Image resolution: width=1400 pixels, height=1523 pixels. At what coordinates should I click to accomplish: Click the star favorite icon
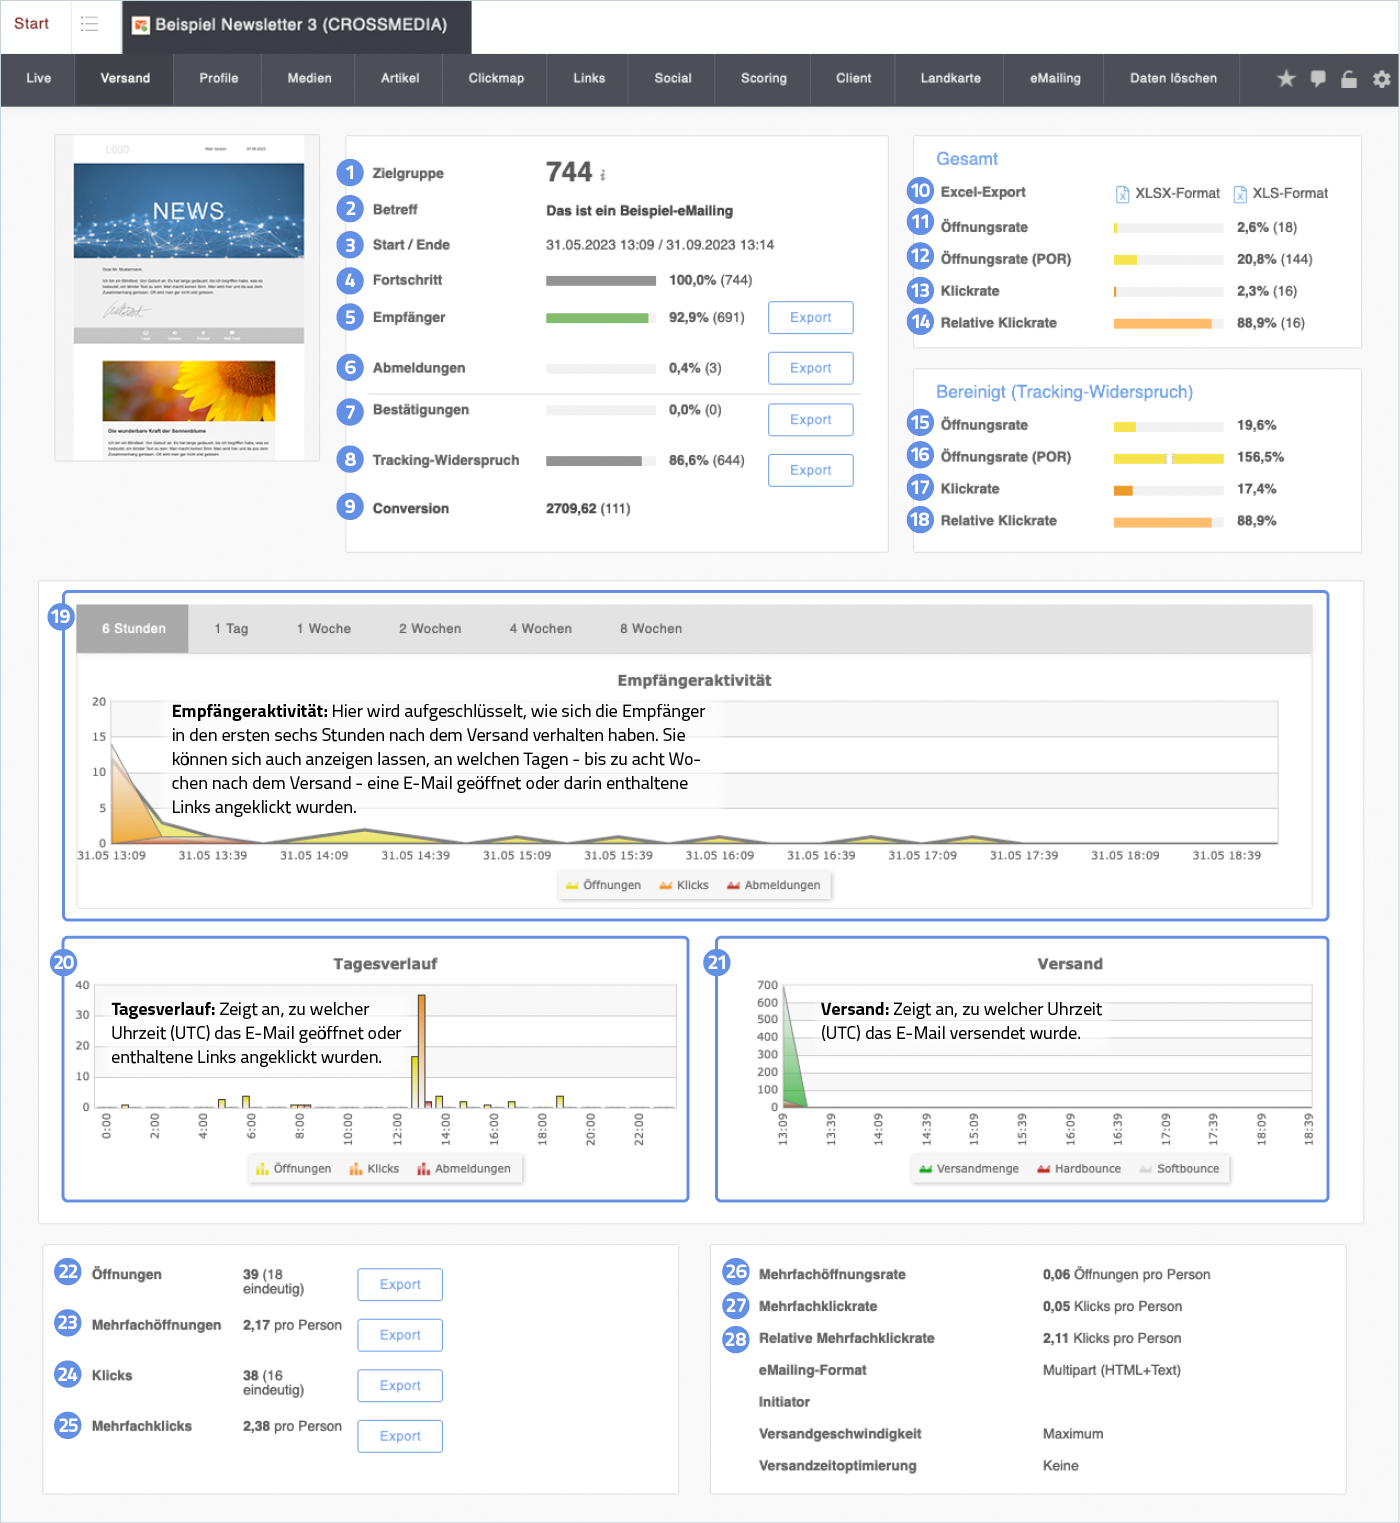(x=1286, y=79)
